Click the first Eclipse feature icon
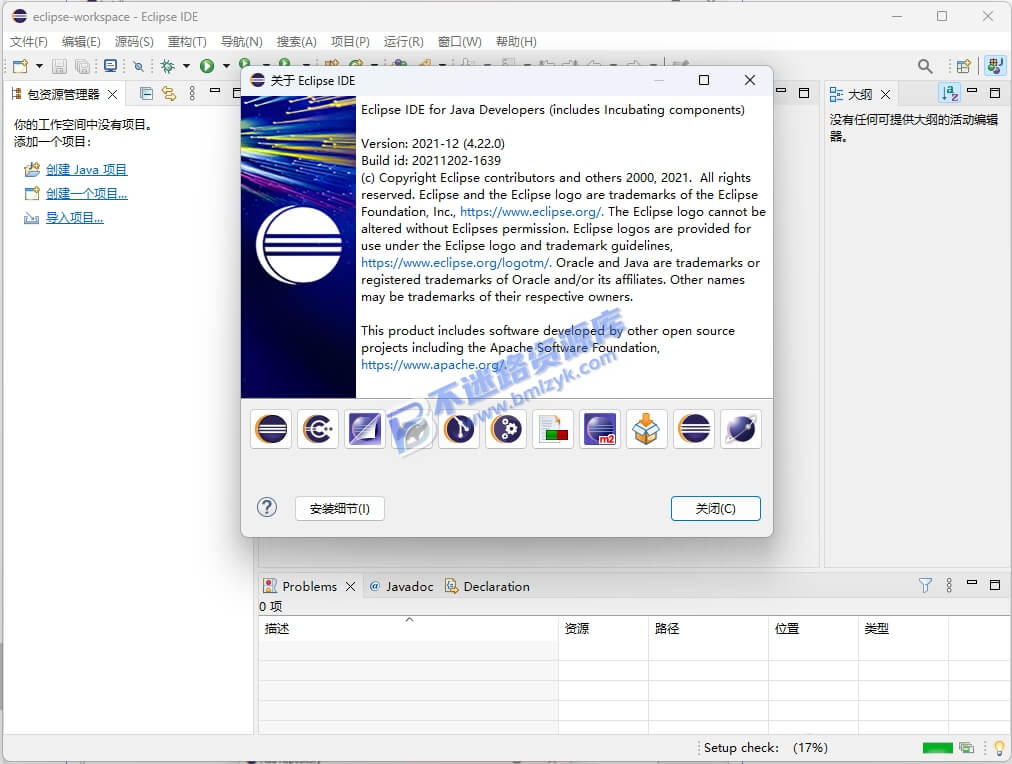 (x=271, y=429)
